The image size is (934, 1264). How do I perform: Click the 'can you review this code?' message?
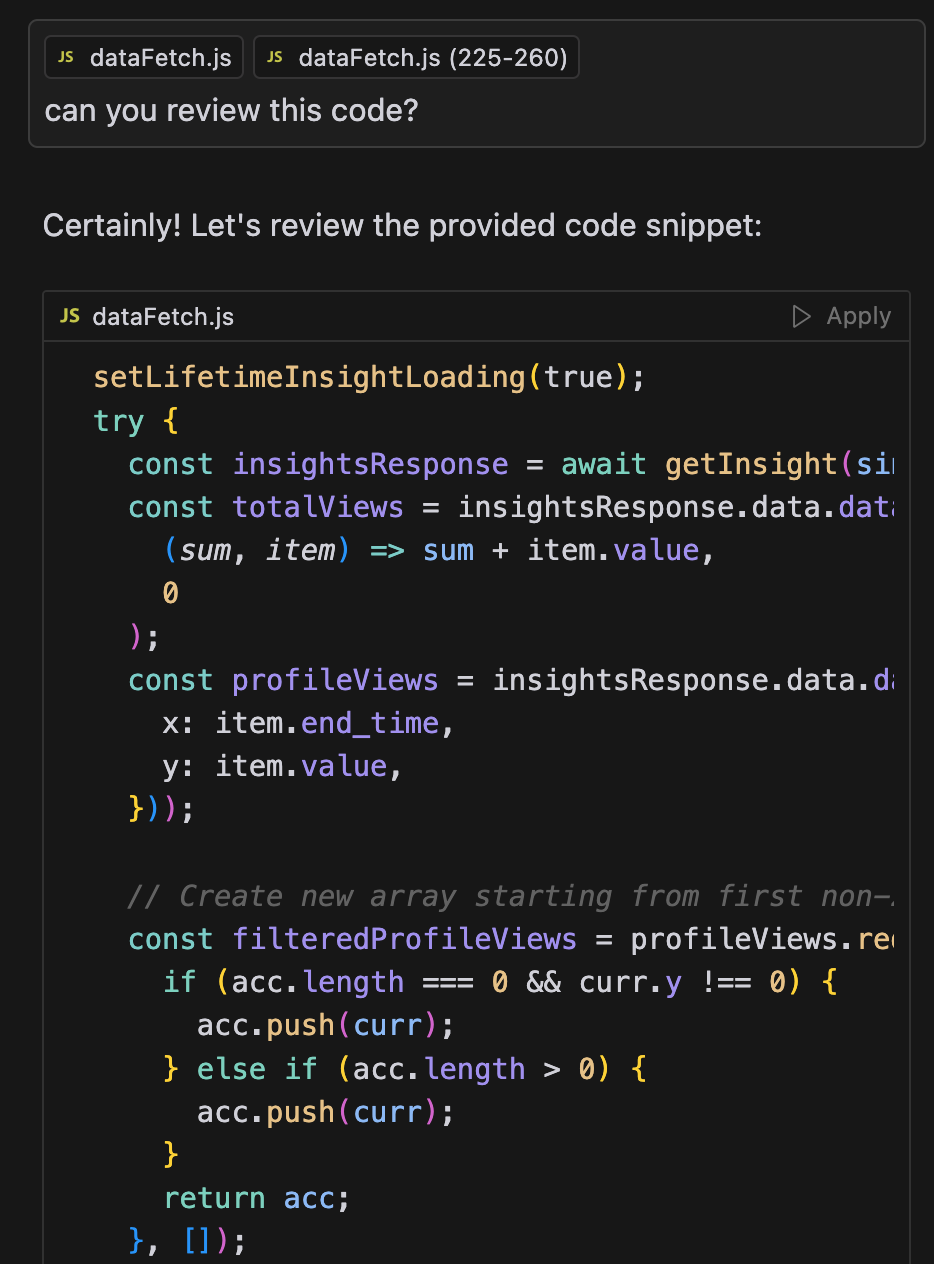231,110
